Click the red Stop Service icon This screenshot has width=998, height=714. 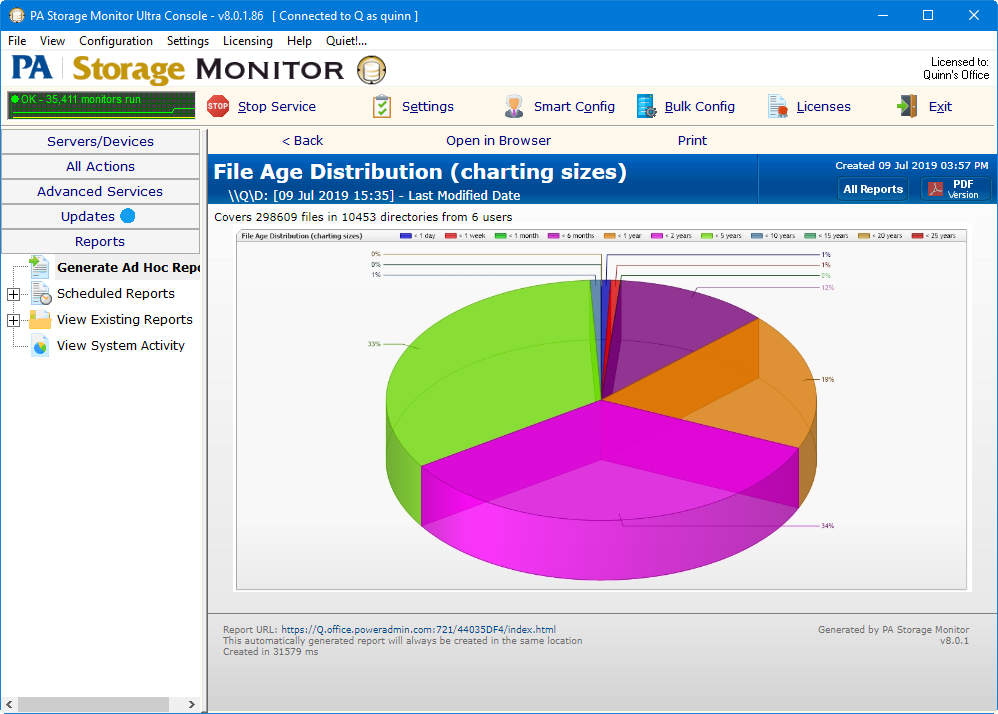click(218, 106)
